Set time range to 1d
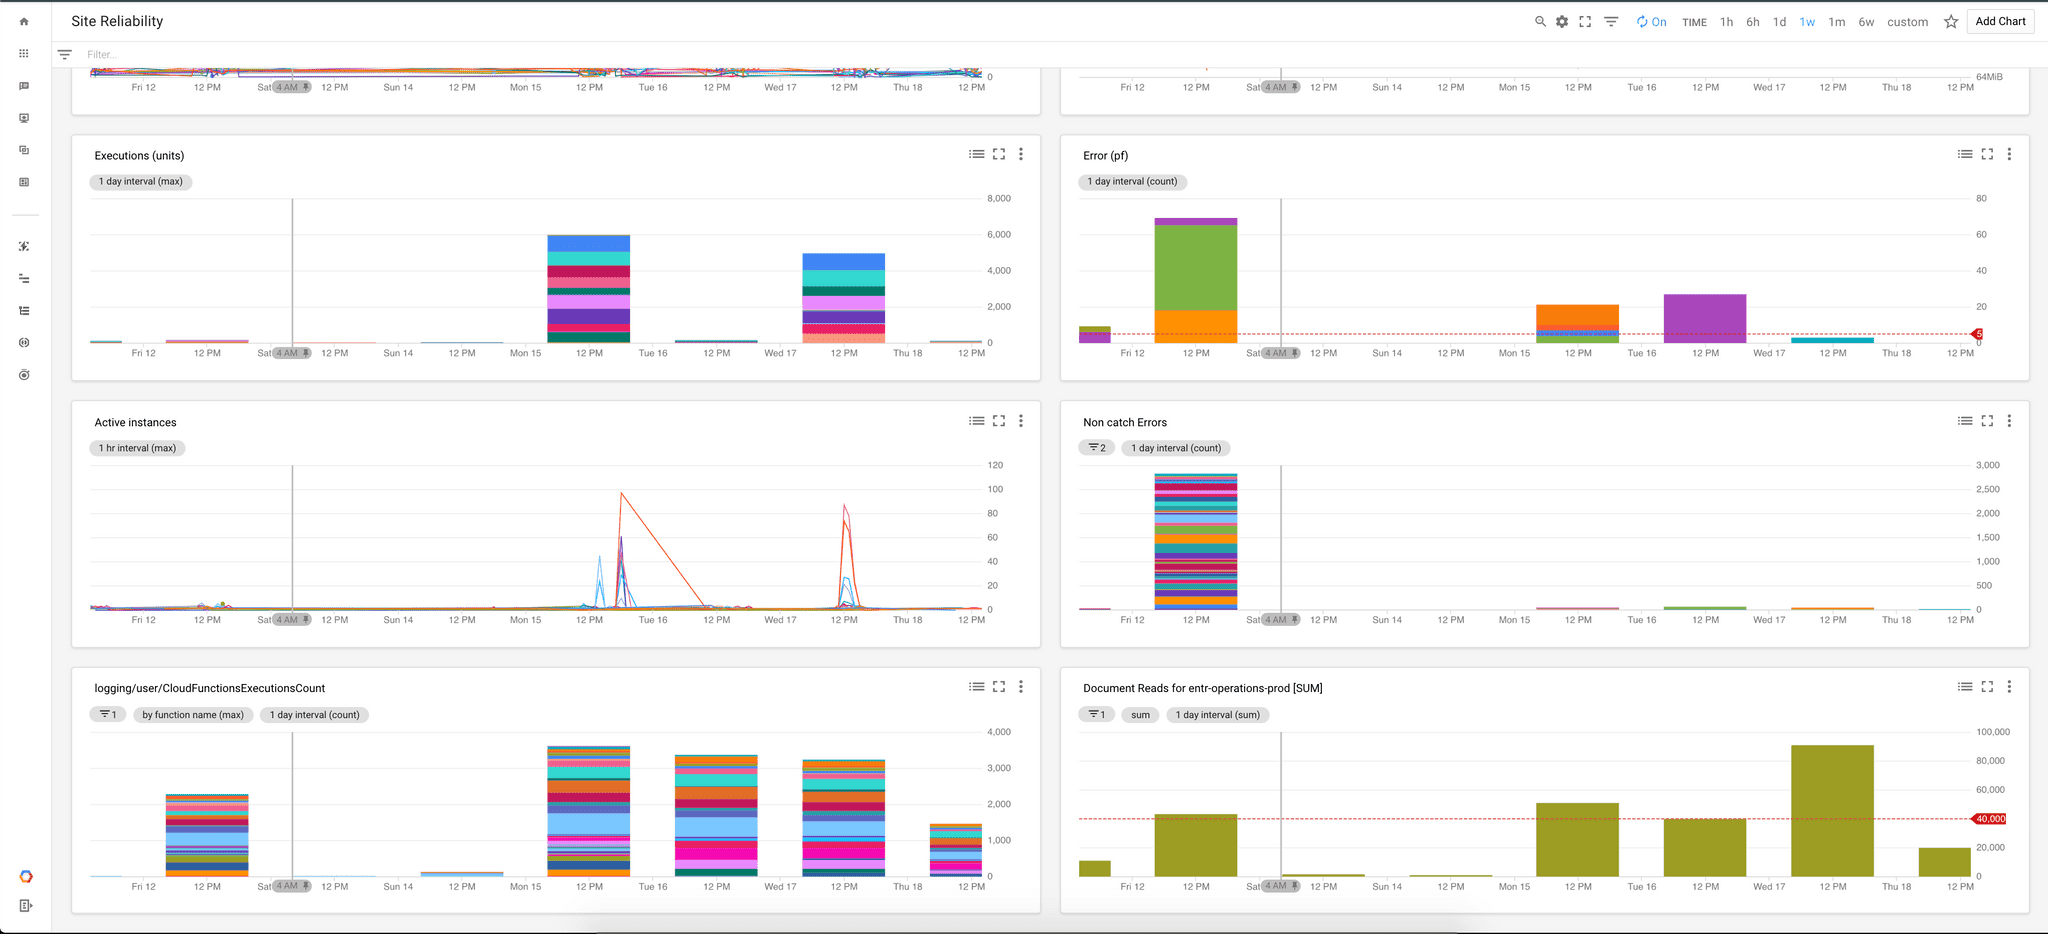The height and width of the screenshot is (934, 2048). (x=1780, y=22)
